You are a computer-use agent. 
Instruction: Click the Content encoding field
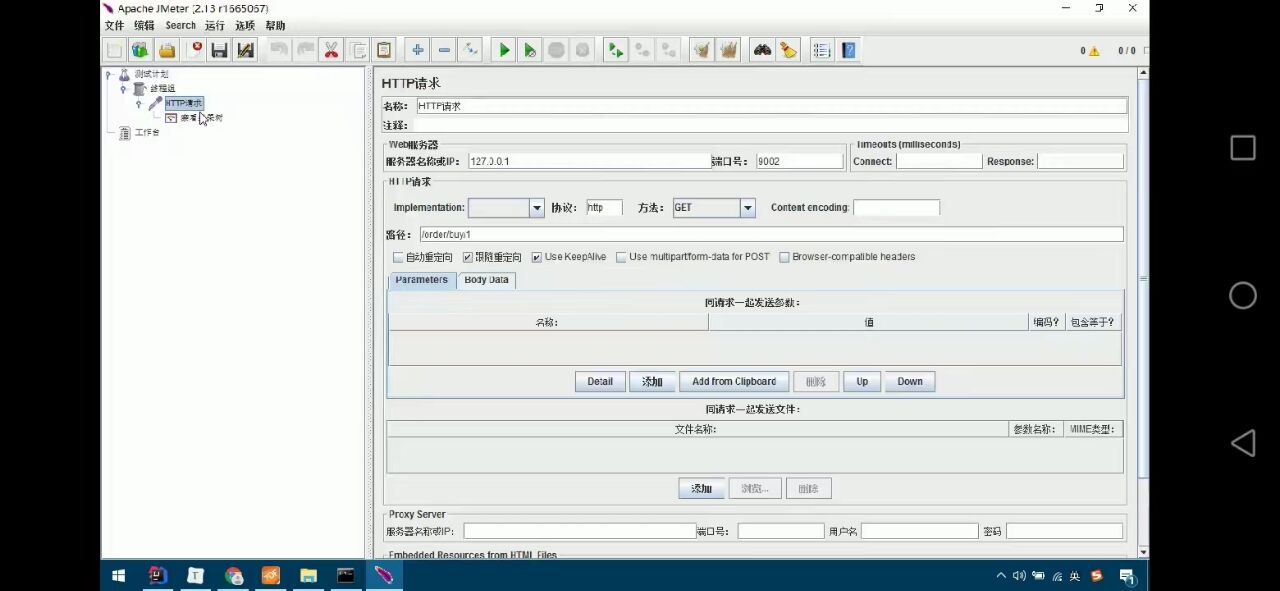(896, 208)
